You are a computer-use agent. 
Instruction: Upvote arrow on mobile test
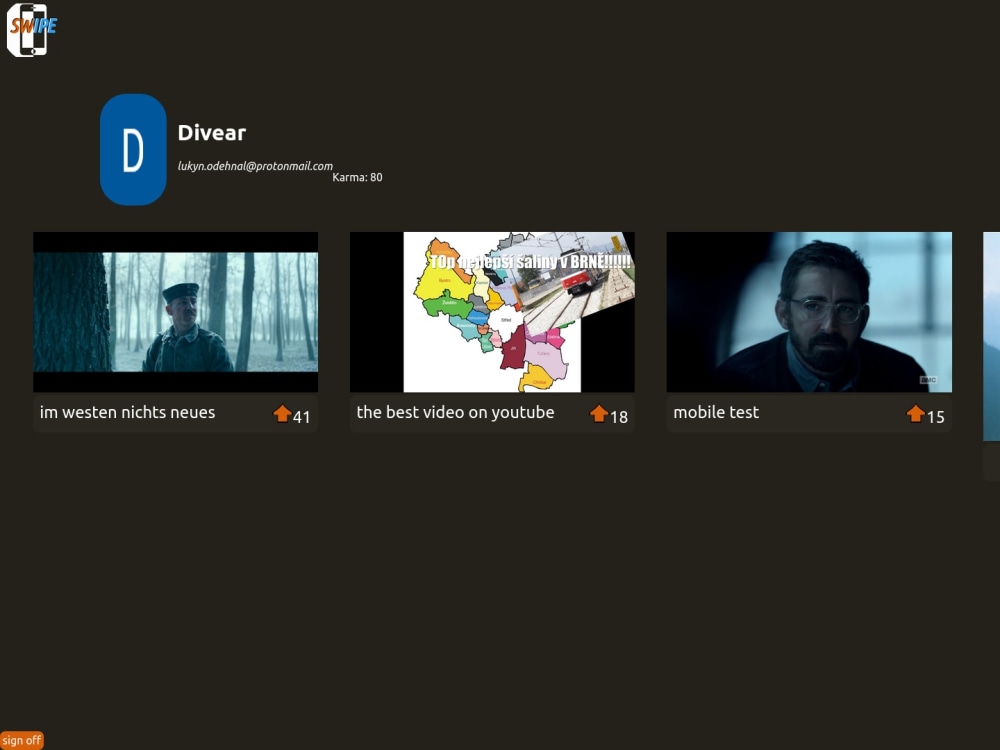(915, 414)
